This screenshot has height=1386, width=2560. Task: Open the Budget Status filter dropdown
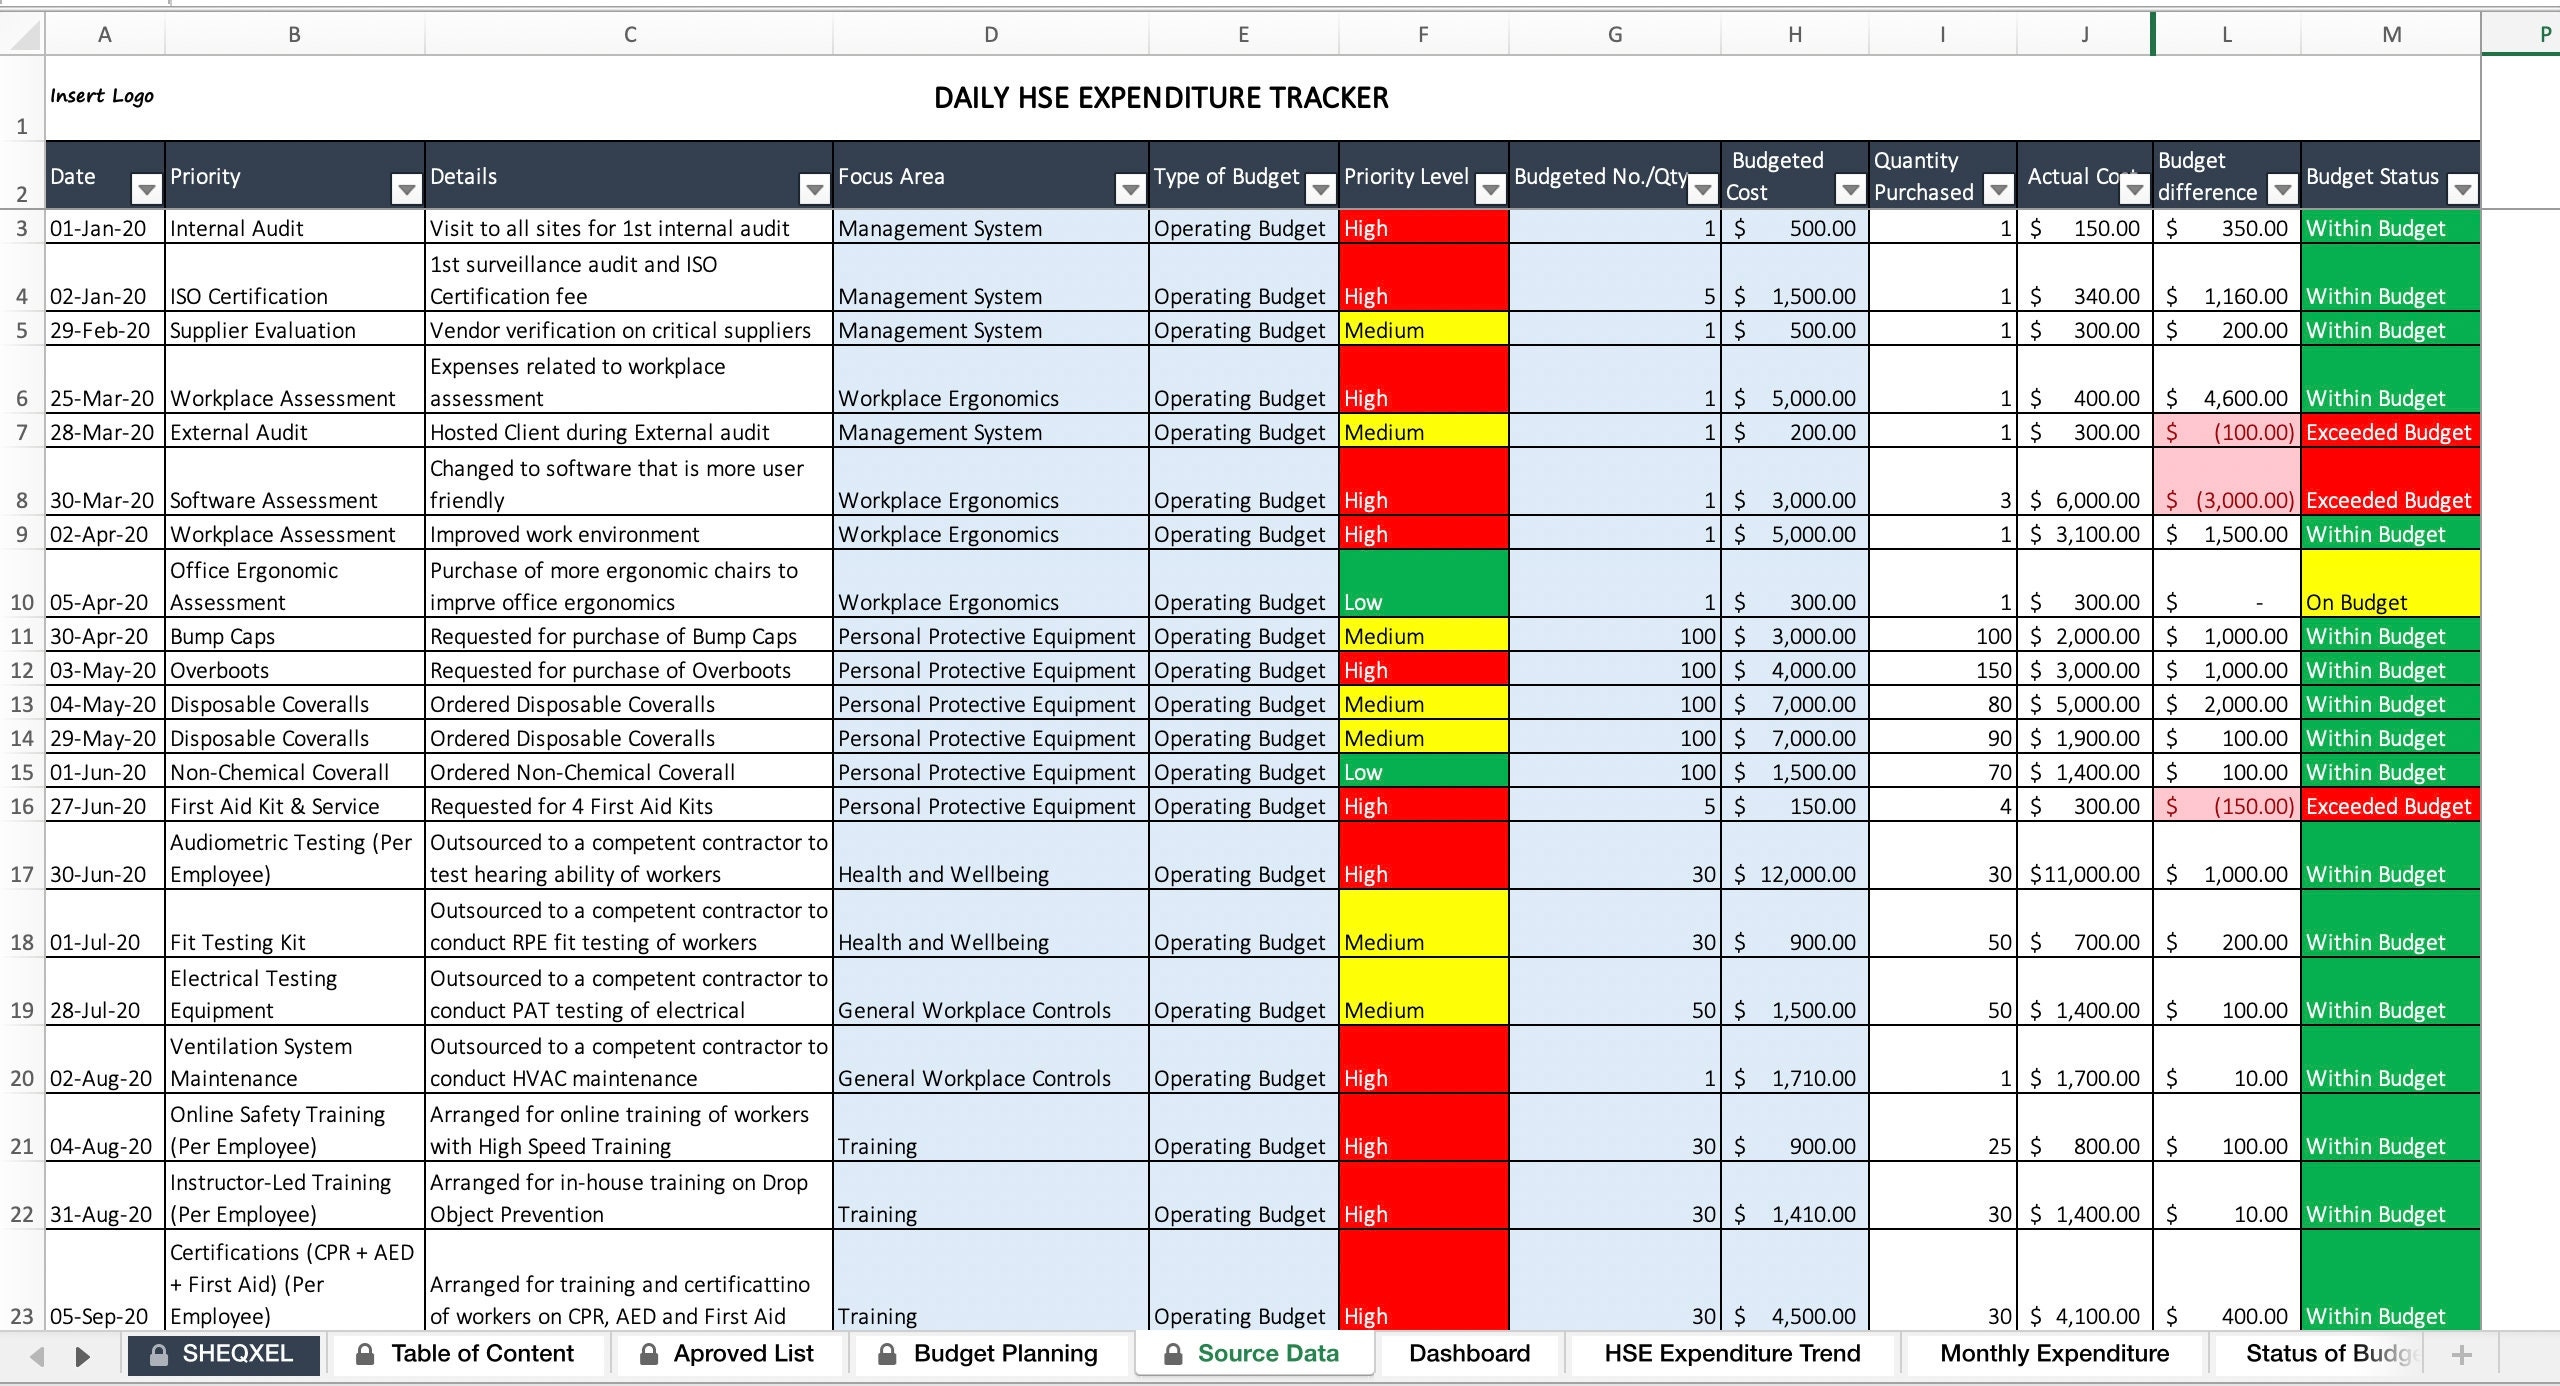tap(2462, 189)
